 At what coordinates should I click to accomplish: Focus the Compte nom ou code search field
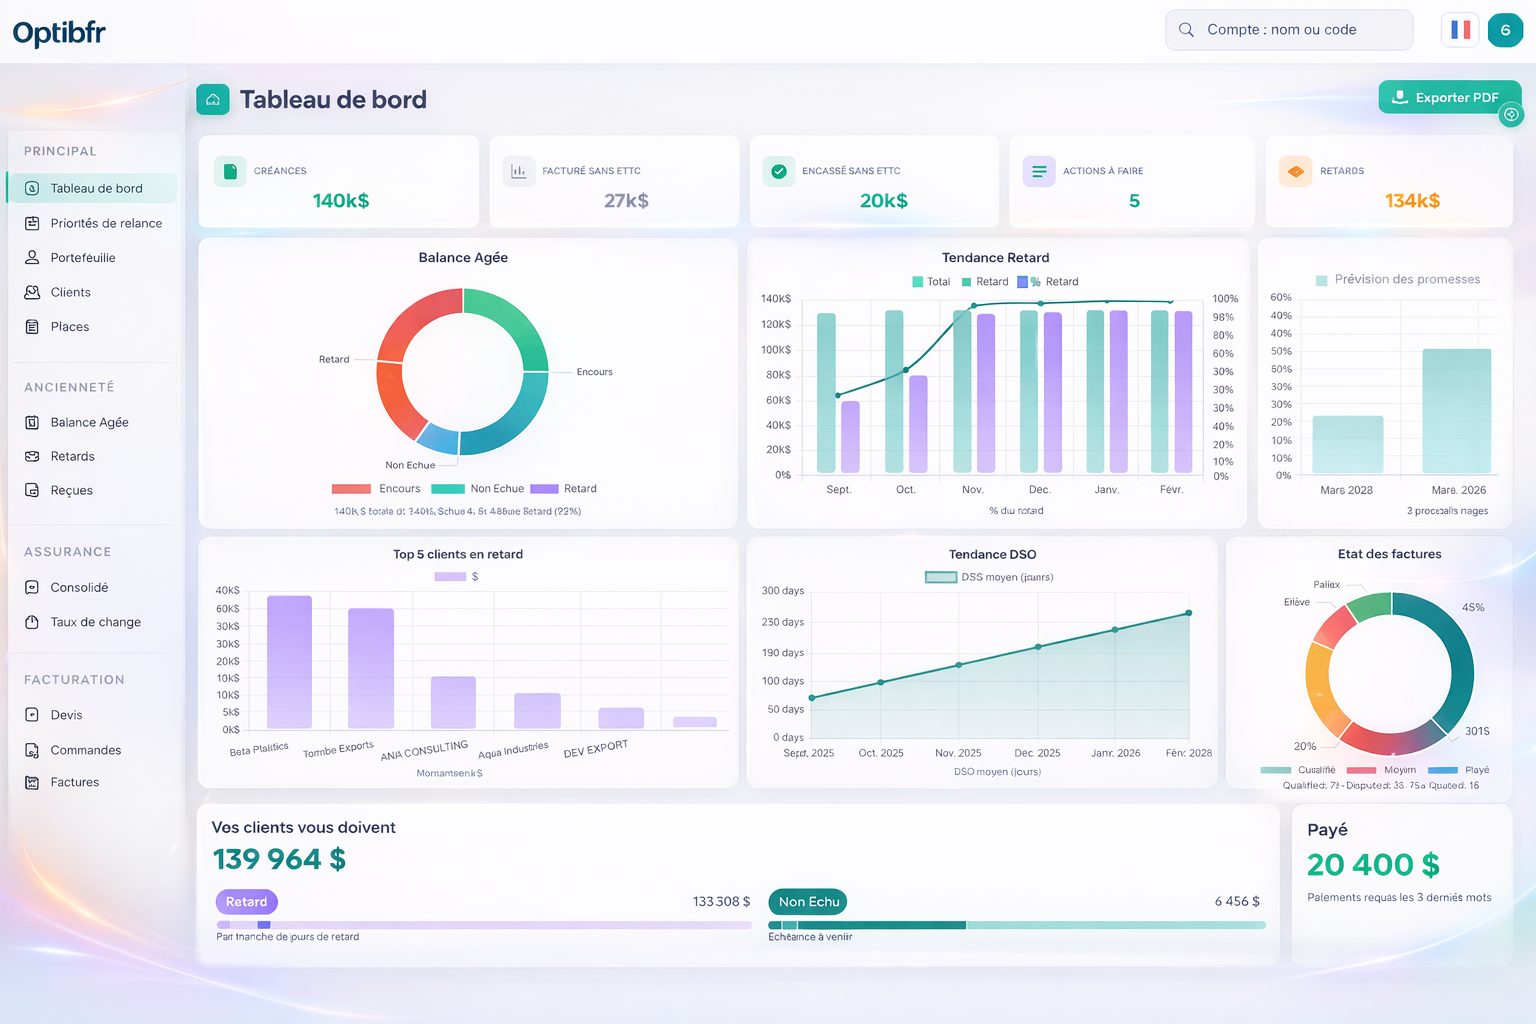coord(1289,30)
